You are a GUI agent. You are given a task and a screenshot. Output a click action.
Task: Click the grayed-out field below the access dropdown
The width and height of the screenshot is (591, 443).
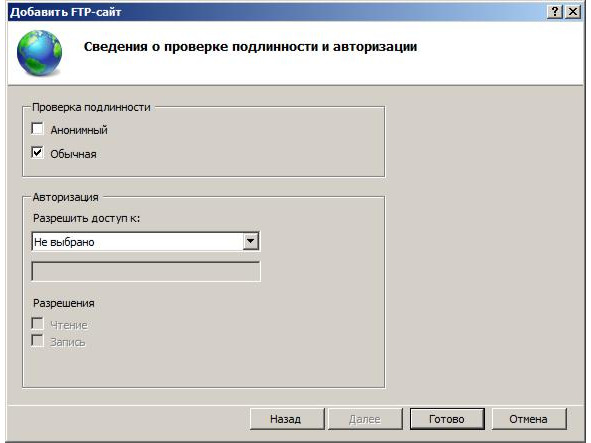[x=146, y=271]
